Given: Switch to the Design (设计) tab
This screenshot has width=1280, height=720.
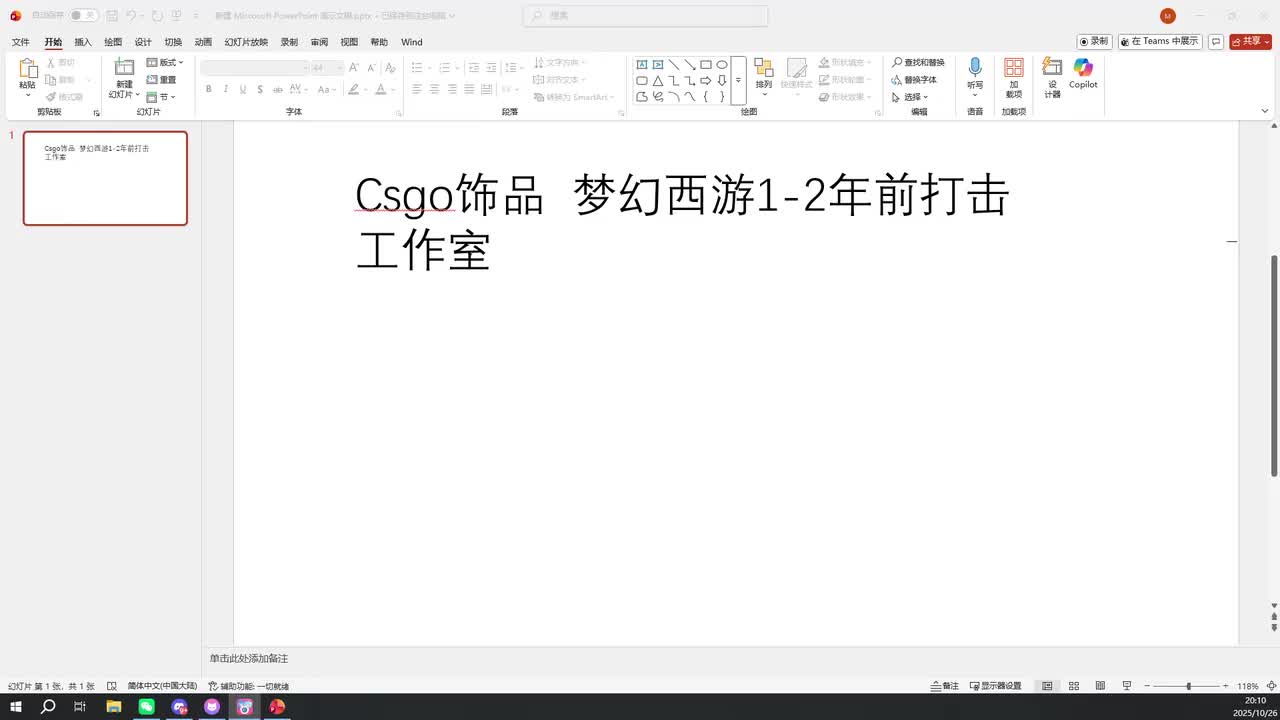Looking at the screenshot, I should [143, 42].
